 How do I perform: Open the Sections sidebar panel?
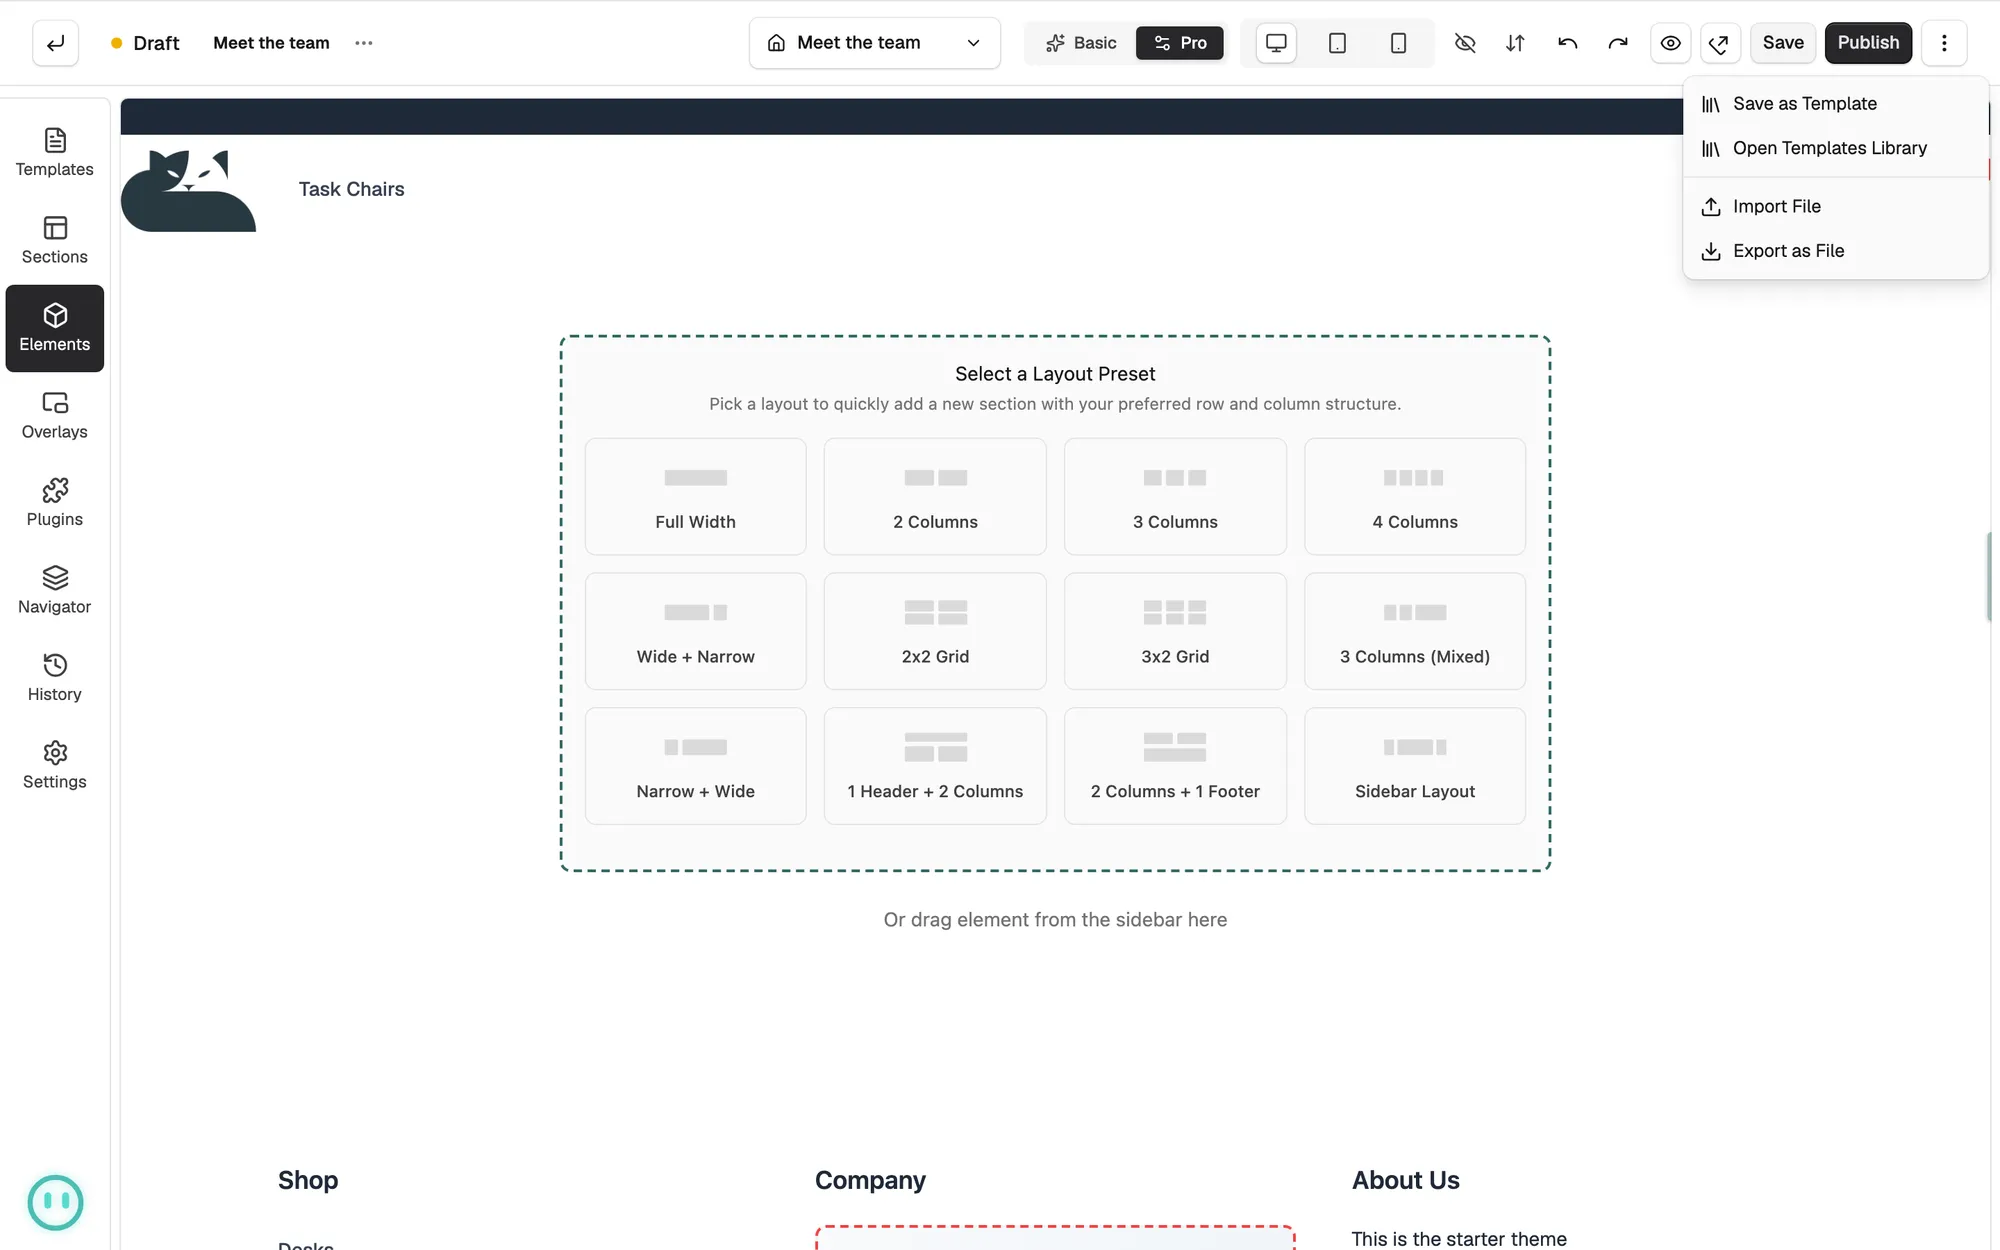55,241
